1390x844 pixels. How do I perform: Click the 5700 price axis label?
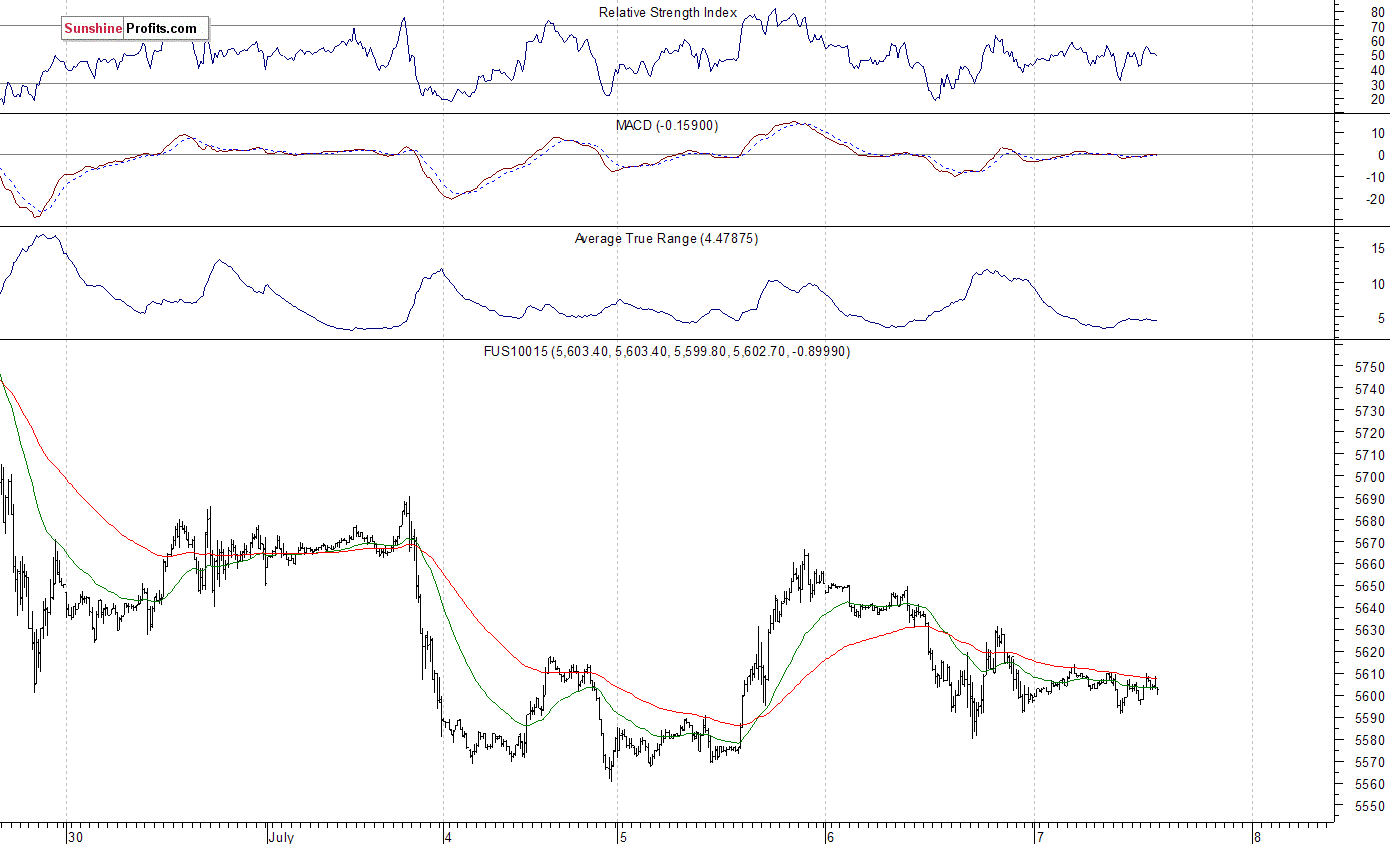point(1369,477)
